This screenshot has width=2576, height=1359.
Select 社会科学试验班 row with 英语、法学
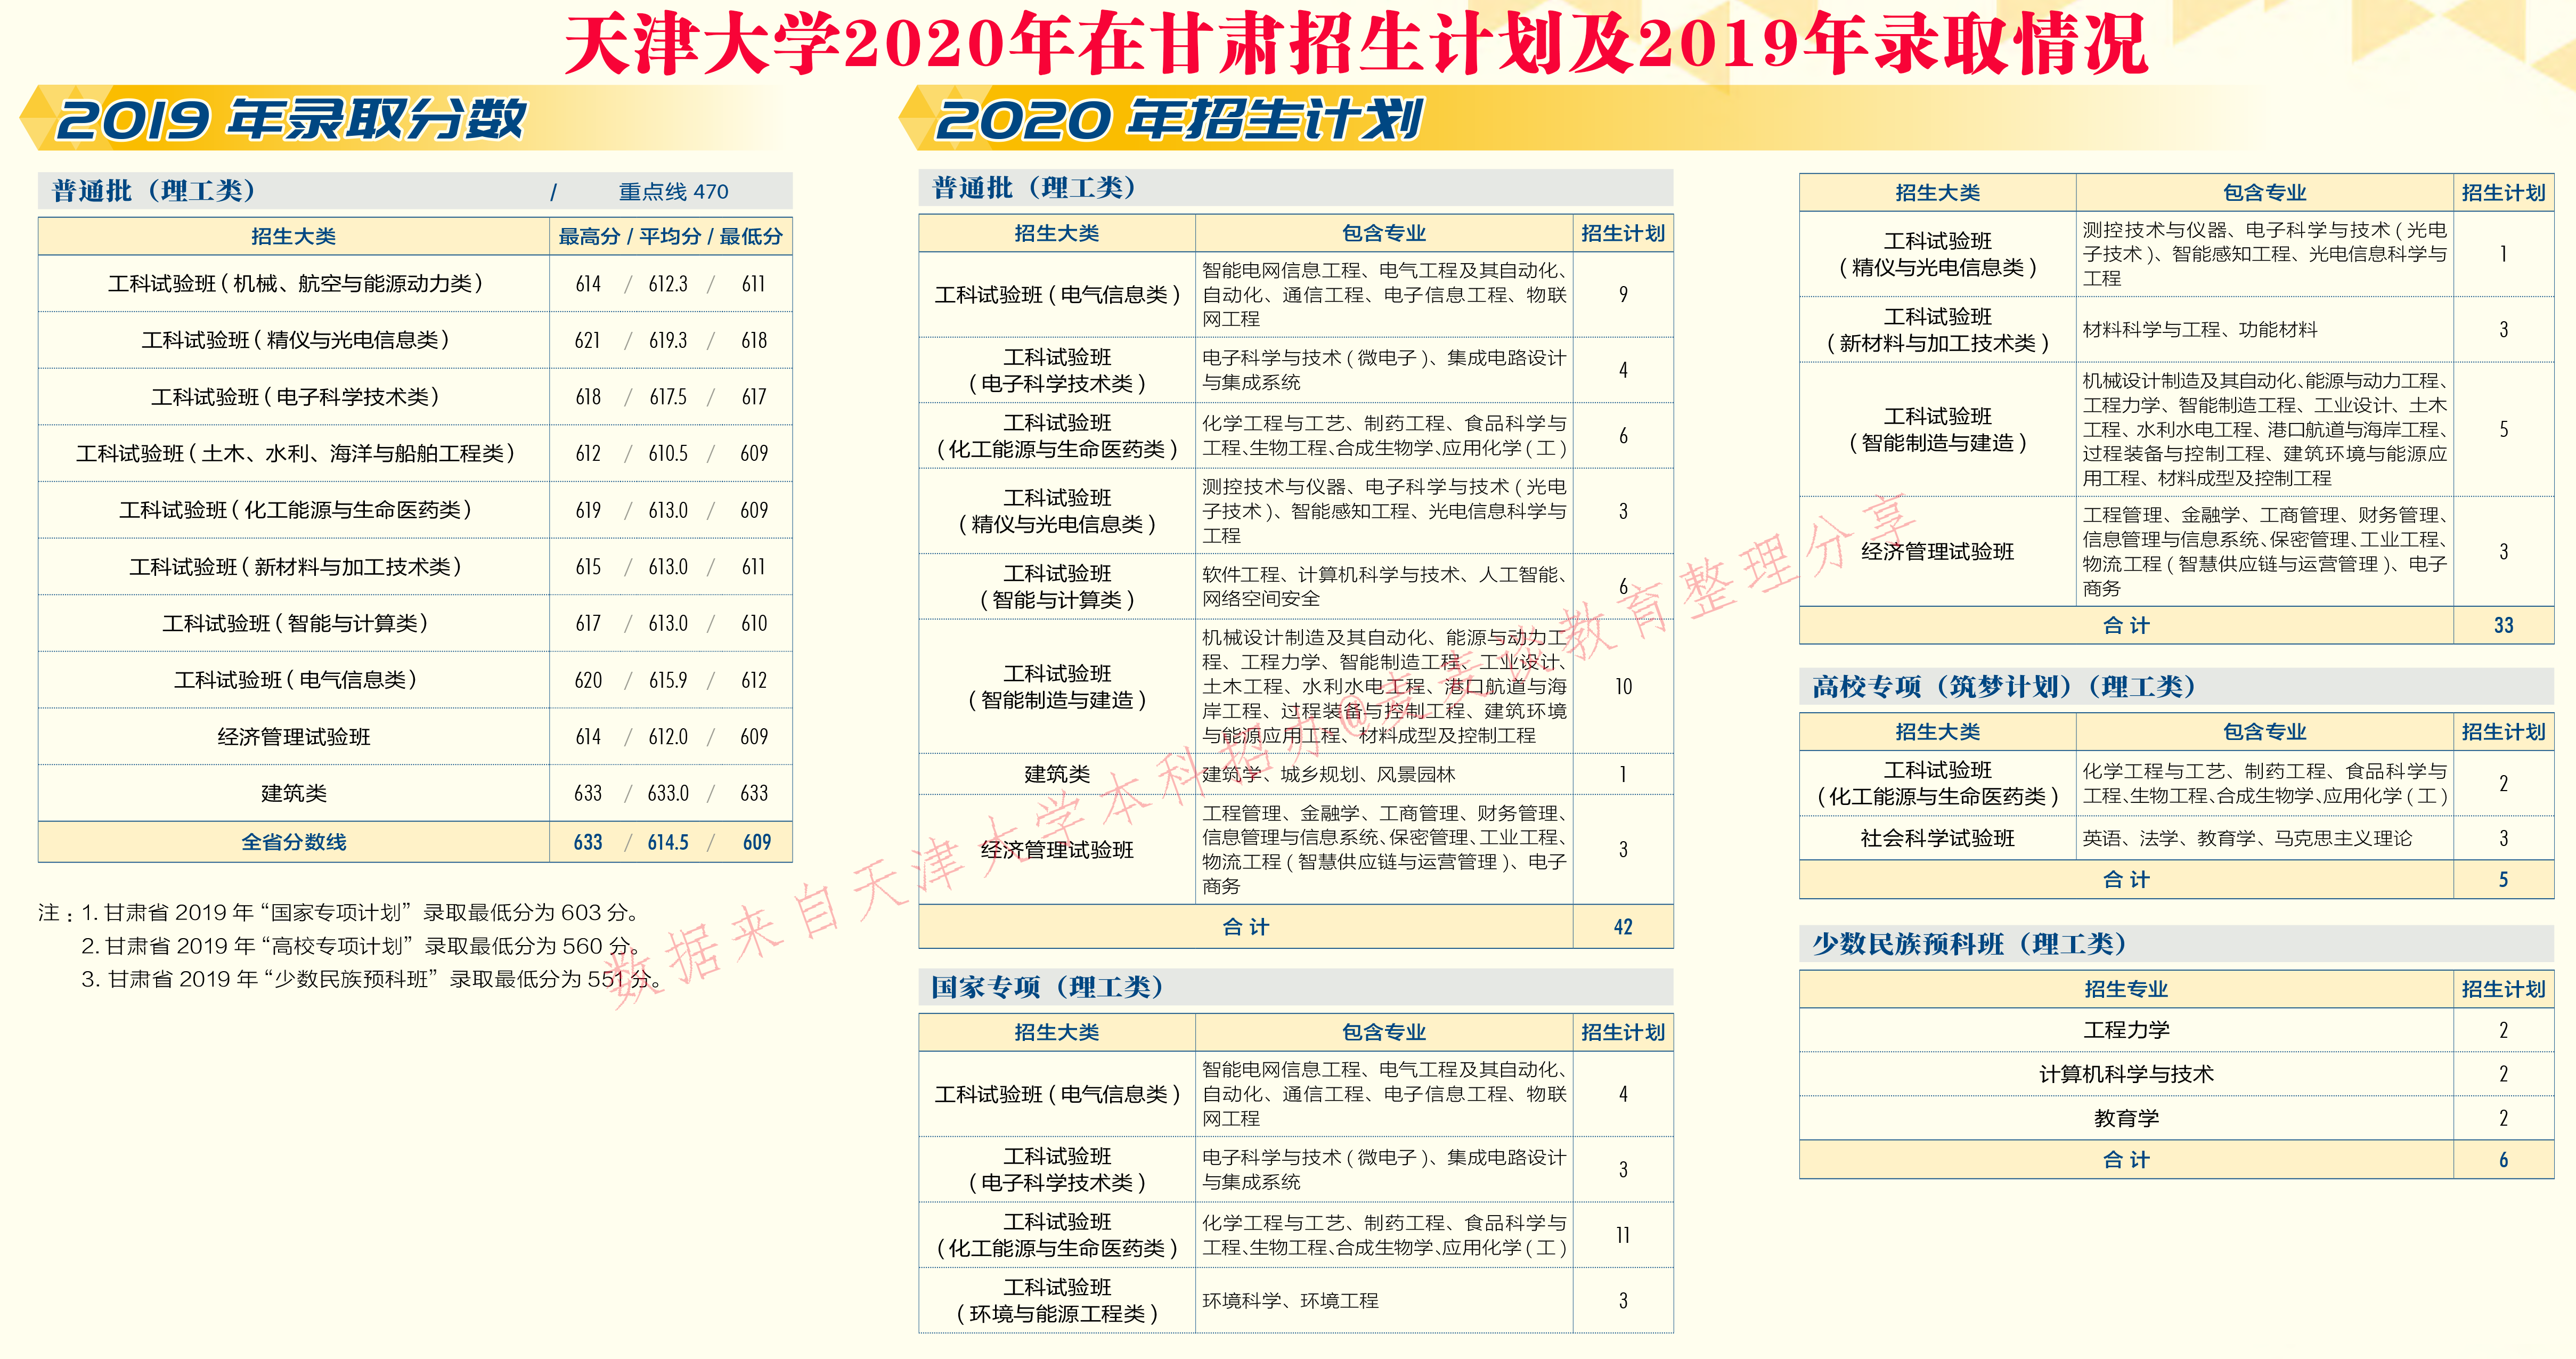pos(1938,839)
